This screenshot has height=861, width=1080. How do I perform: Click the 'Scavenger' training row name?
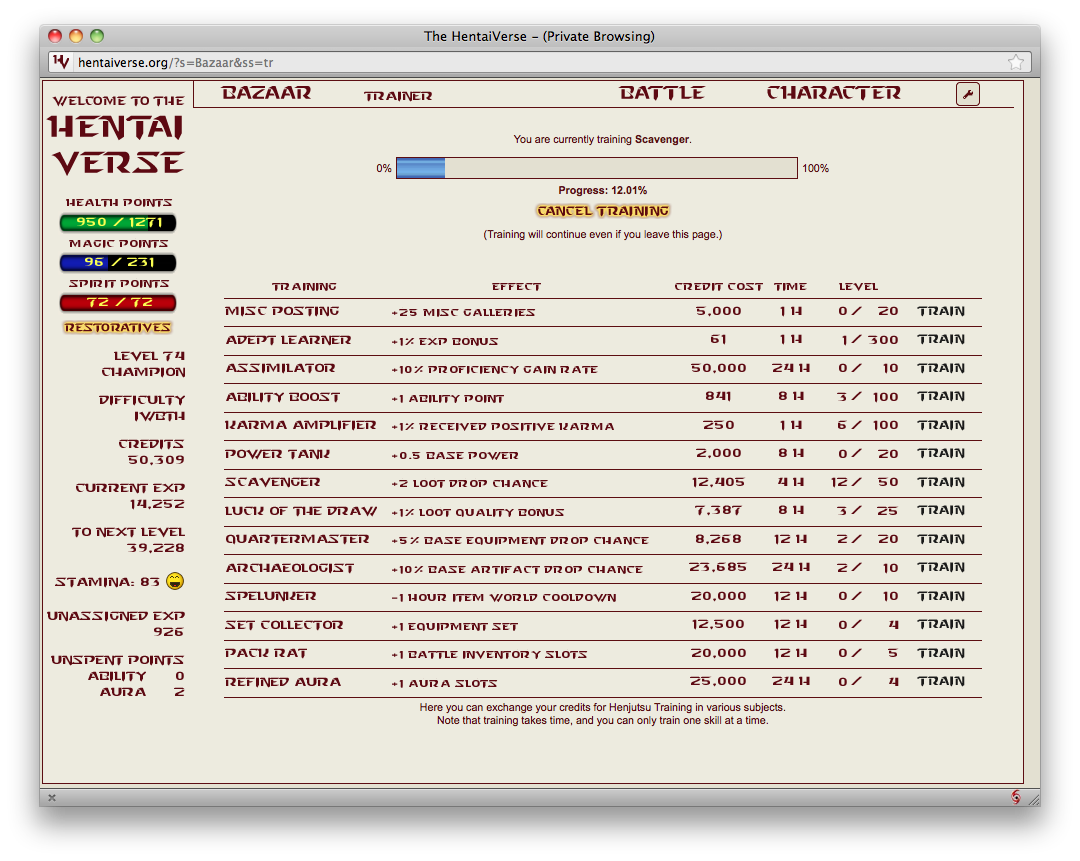(x=272, y=482)
